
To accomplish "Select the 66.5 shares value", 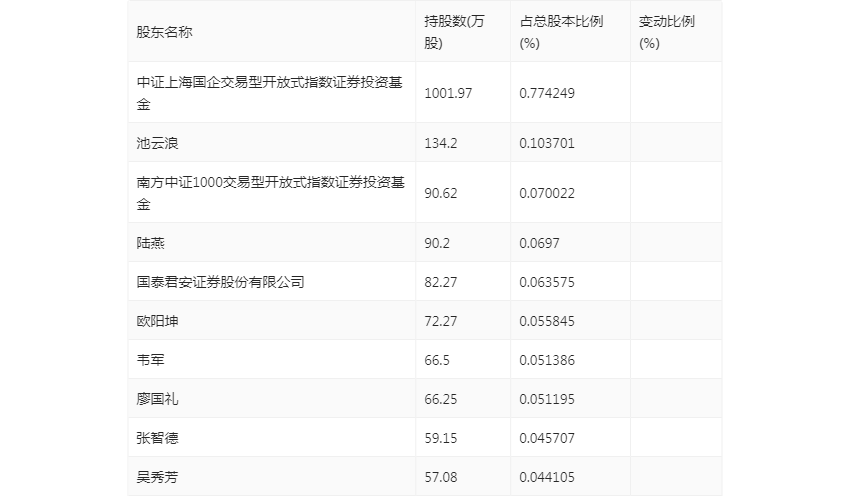I will (x=437, y=360).
